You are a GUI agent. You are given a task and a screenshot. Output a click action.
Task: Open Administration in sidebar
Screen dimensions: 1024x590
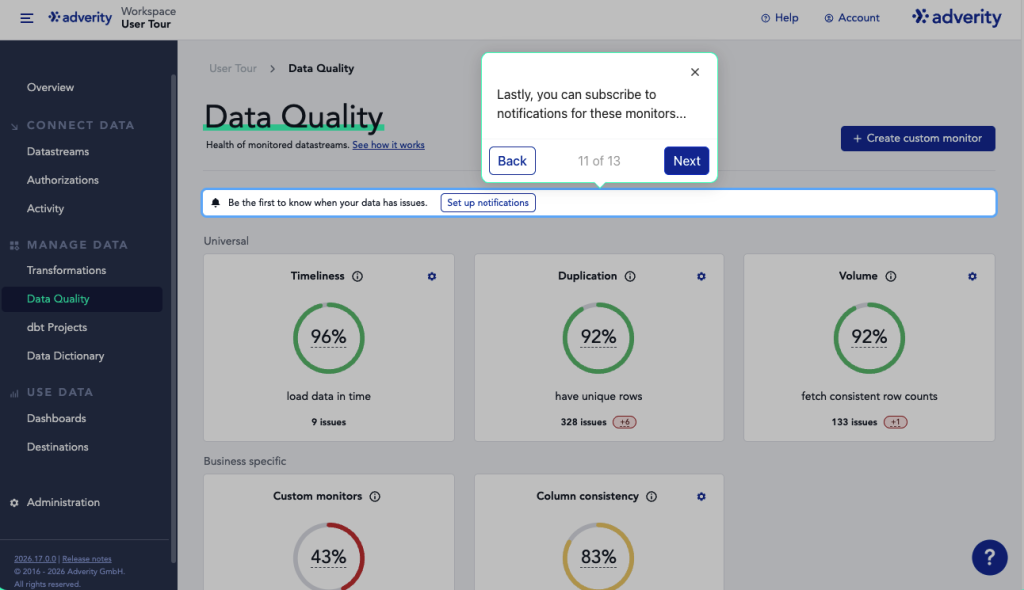pos(63,502)
